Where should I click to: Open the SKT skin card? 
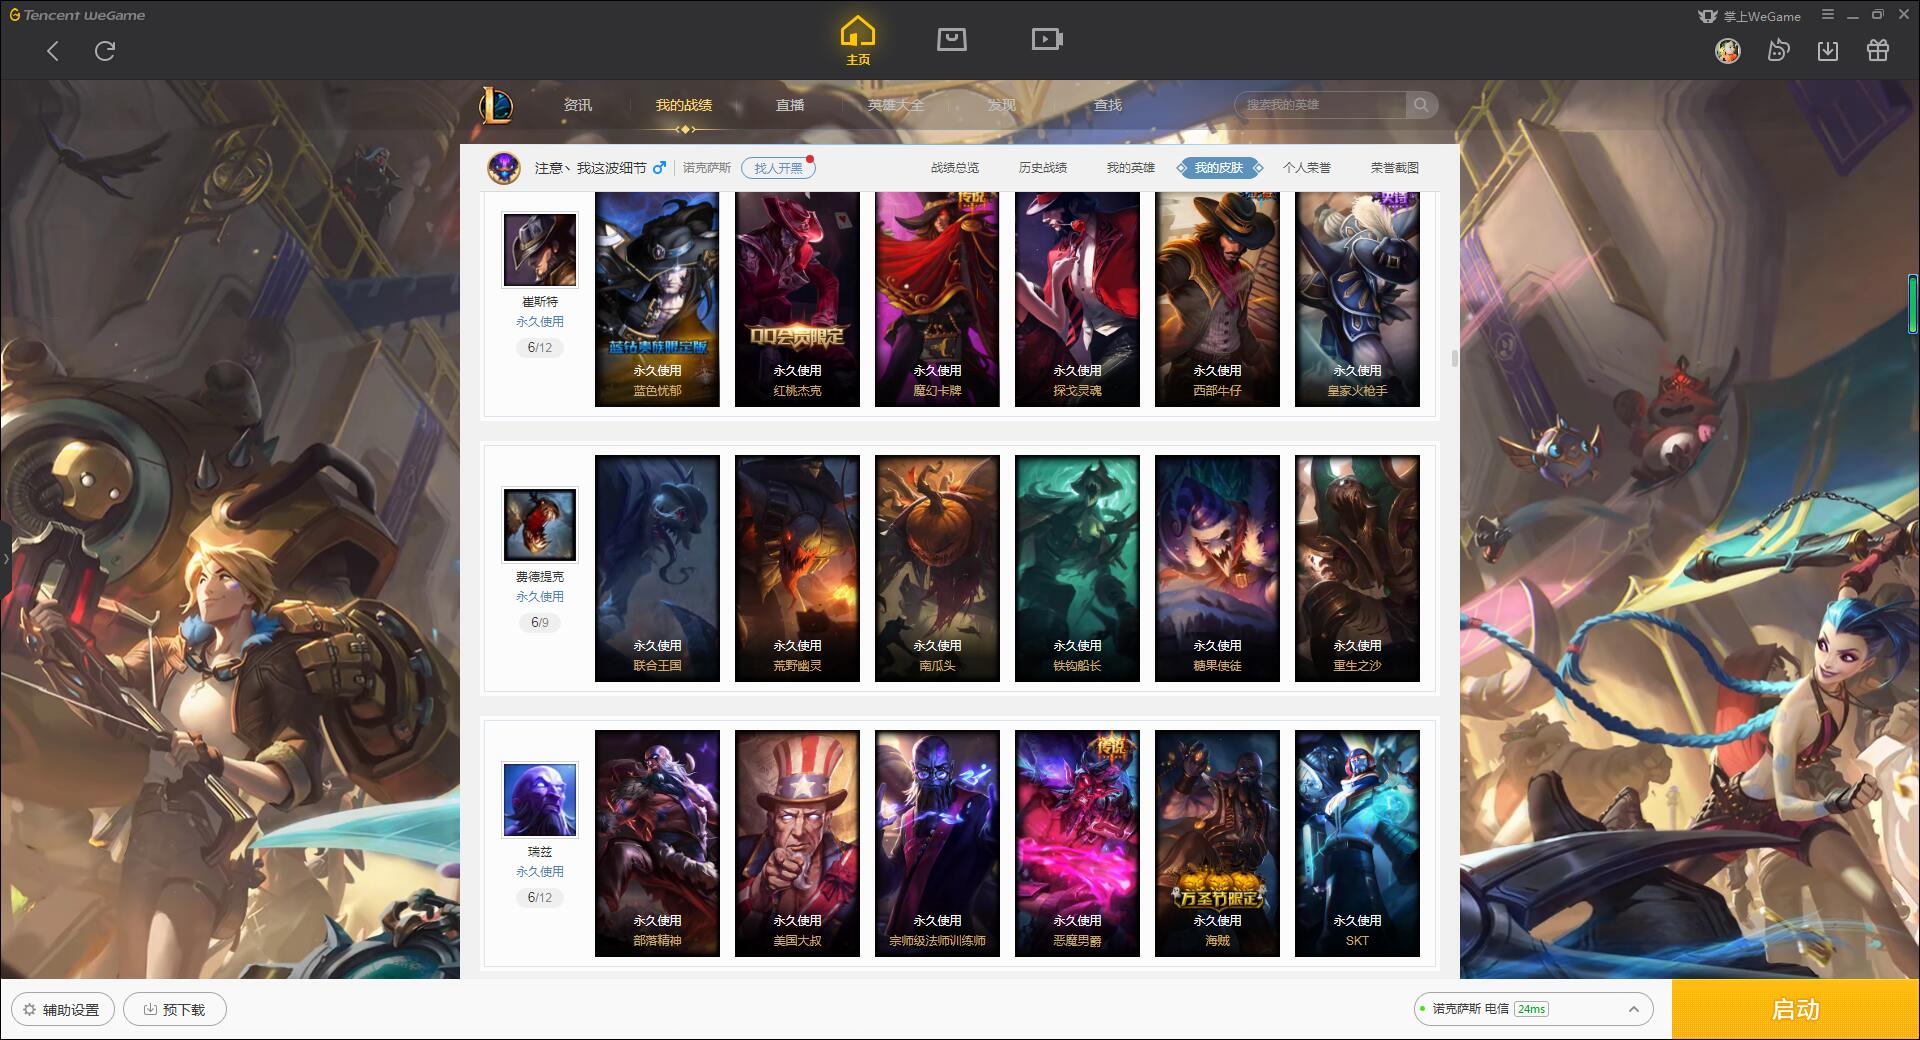pyautogui.click(x=1357, y=843)
